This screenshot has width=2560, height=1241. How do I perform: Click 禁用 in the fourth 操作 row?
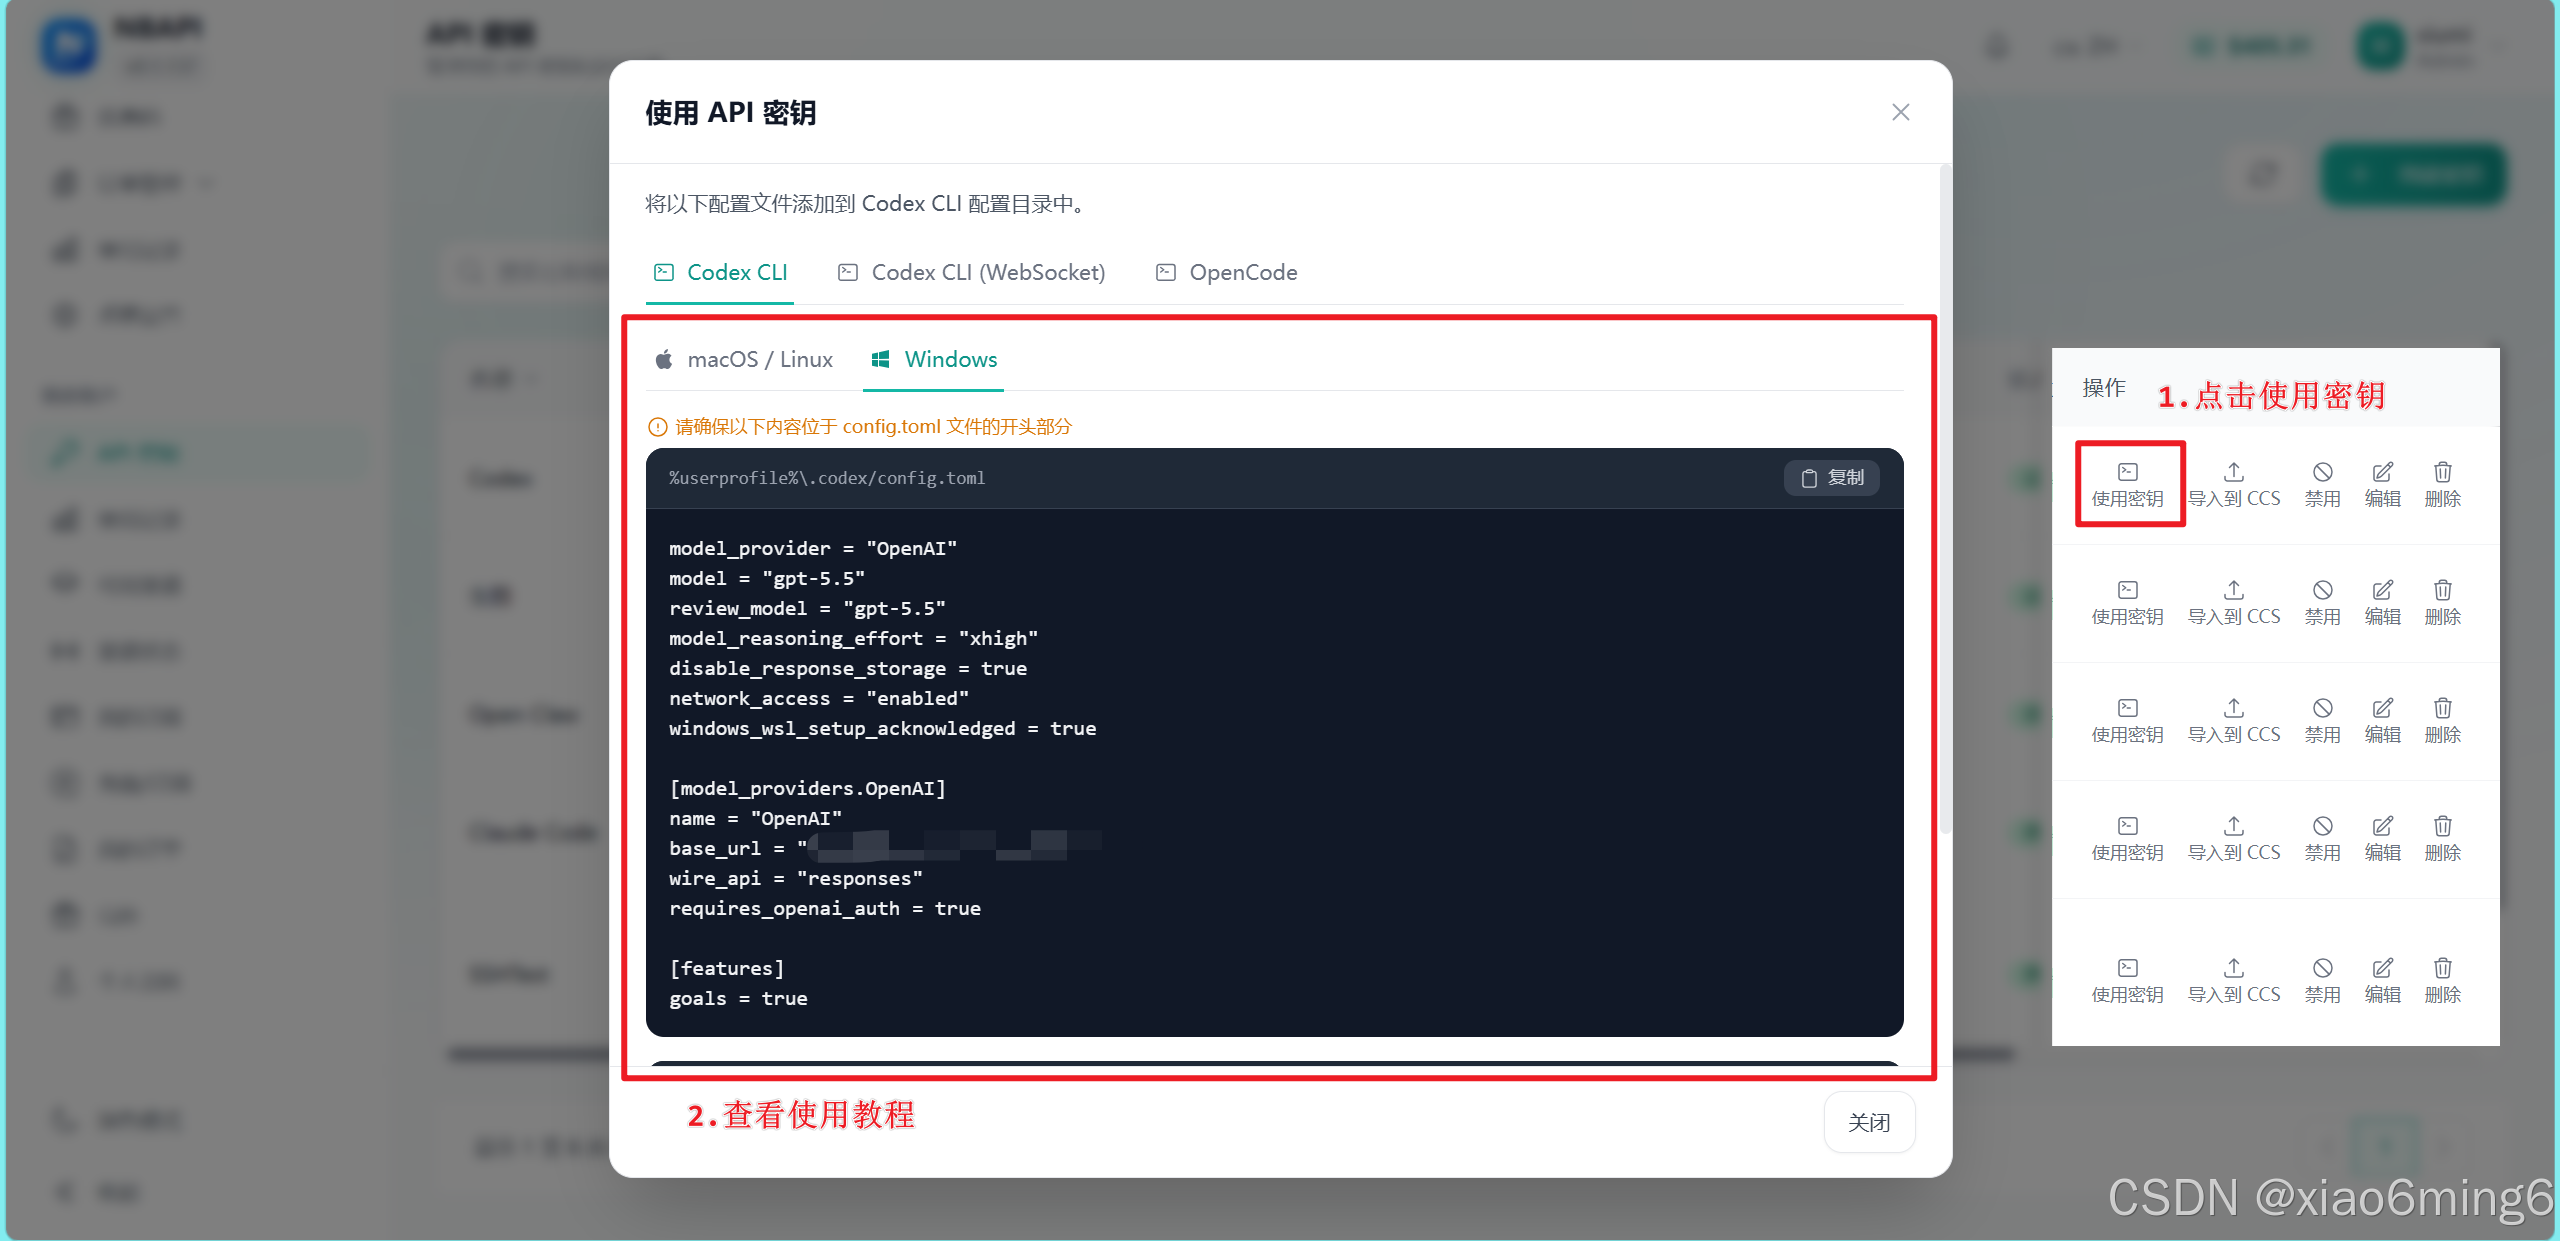point(2322,839)
